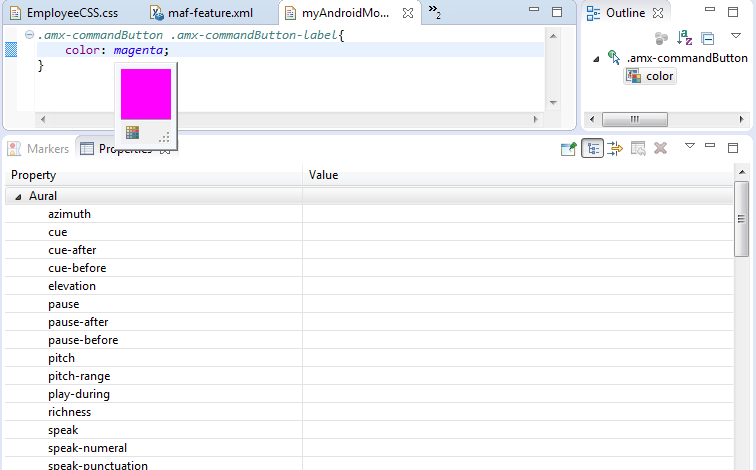This screenshot has width=756, height=470.
Task: Open the Outline view menu dropdown
Action: pos(736,36)
